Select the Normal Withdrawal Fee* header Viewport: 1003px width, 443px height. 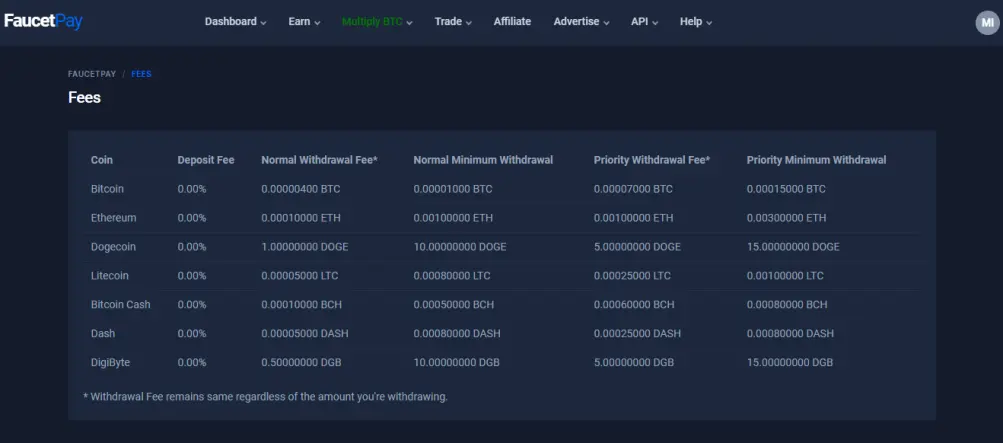pyautogui.click(x=319, y=160)
